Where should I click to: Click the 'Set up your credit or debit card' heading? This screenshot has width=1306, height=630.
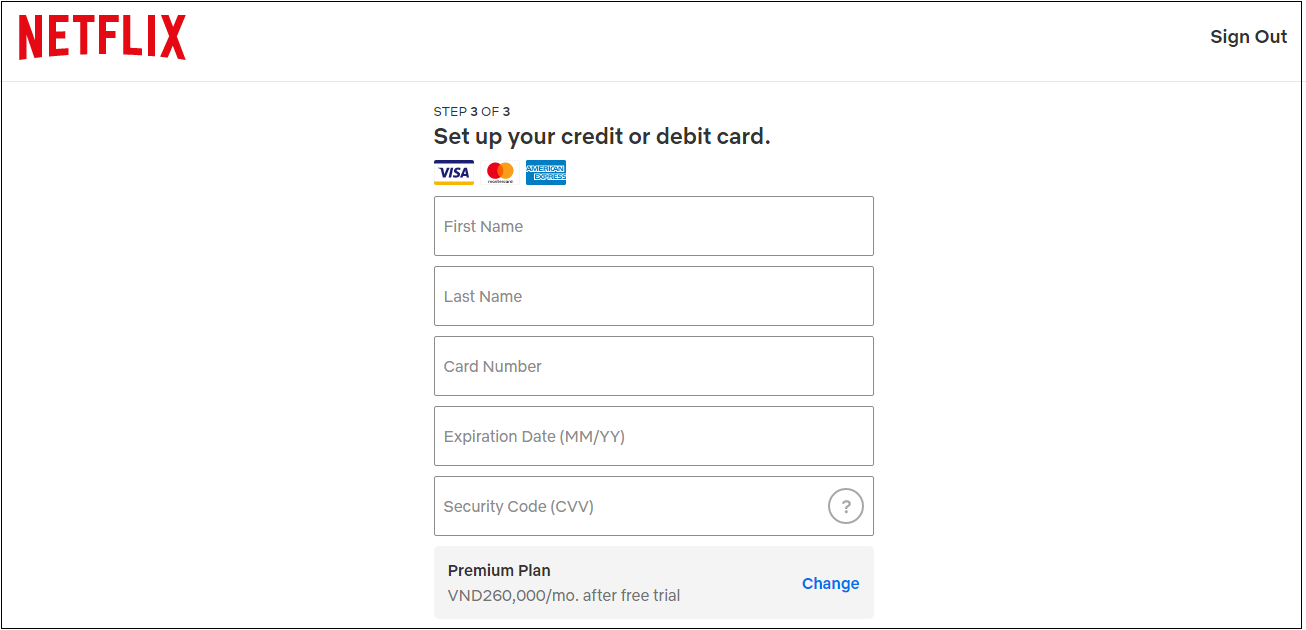pos(602,137)
